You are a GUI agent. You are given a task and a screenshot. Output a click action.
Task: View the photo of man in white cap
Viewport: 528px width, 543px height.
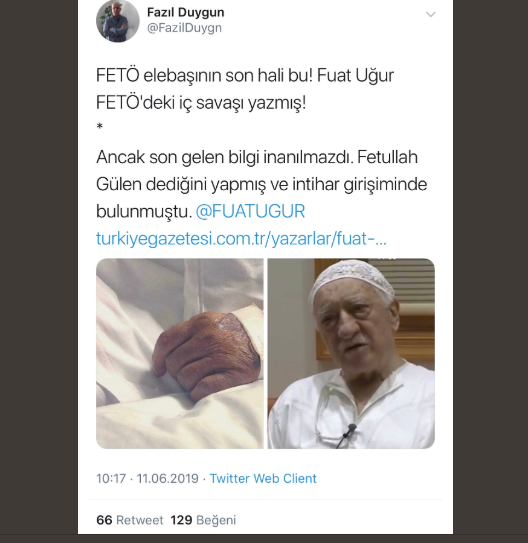pyautogui.click(x=351, y=353)
